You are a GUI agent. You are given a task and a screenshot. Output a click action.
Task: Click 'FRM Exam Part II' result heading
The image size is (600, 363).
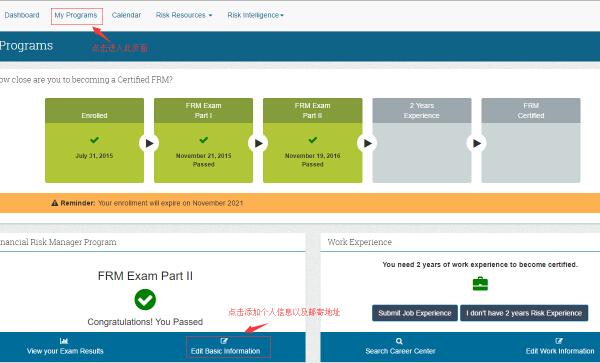[x=145, y=276]
